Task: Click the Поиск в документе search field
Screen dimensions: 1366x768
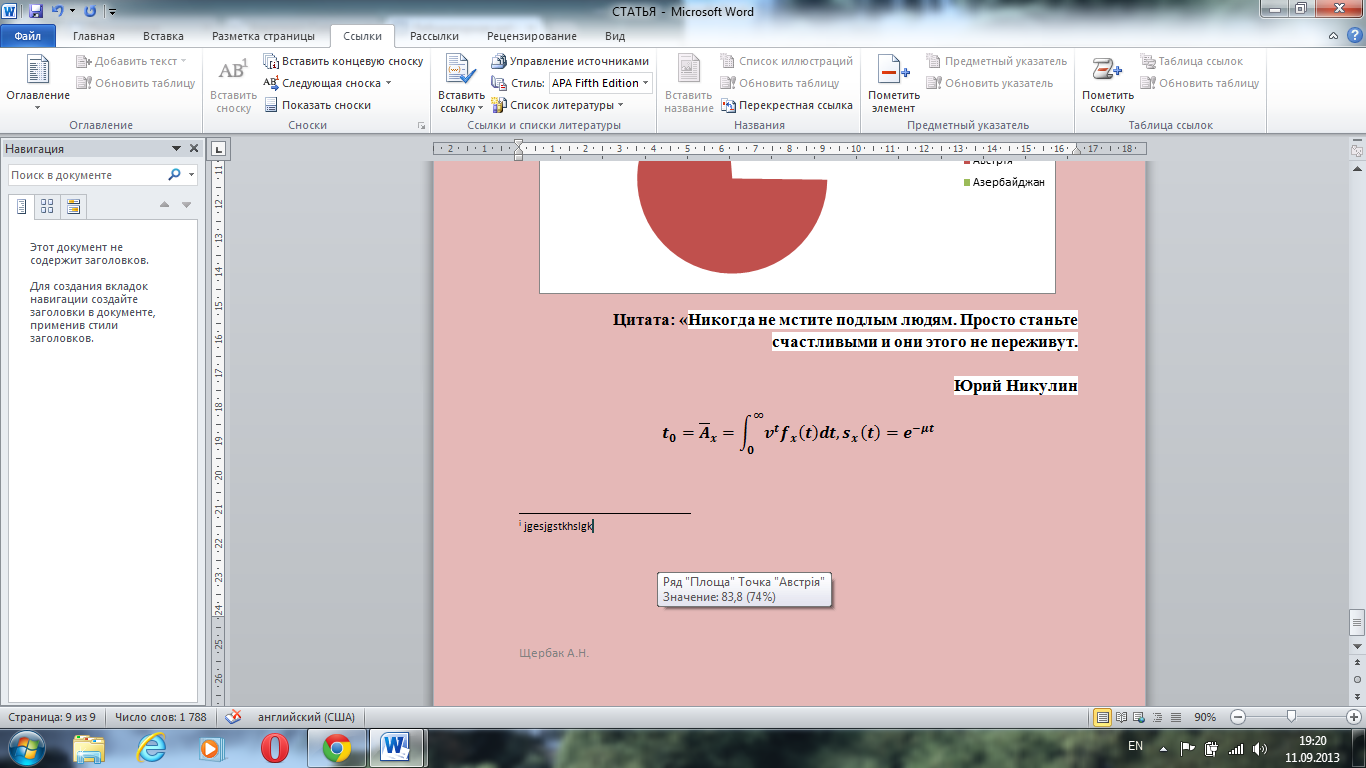Action: [x=88, y=175]
